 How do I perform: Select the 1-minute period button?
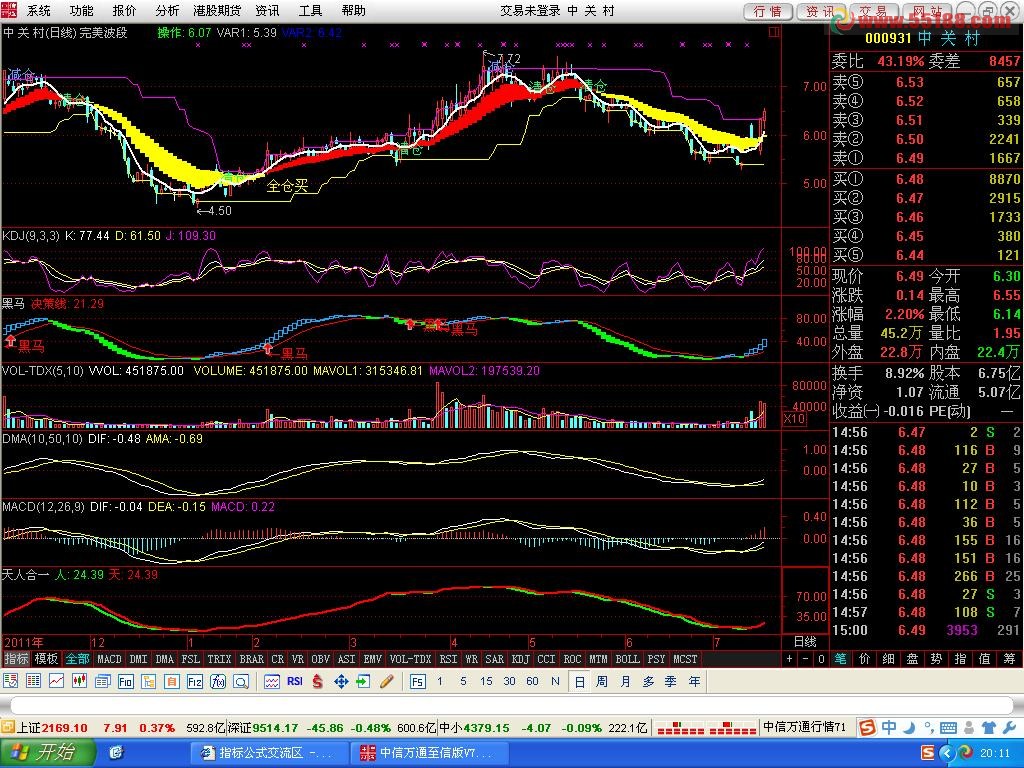[440, 681]
